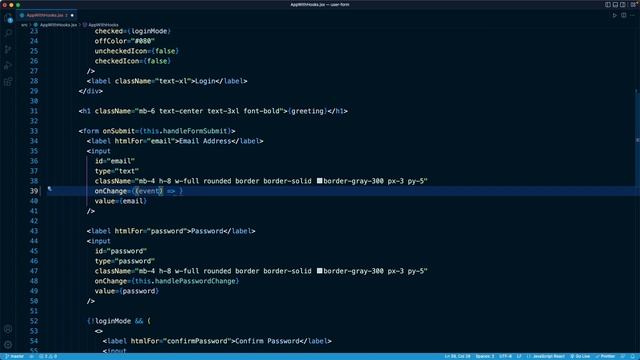
Task: Click the unsaved-changes dot on the AppWithHooks.jsx tab
Action: click(72, 16)
